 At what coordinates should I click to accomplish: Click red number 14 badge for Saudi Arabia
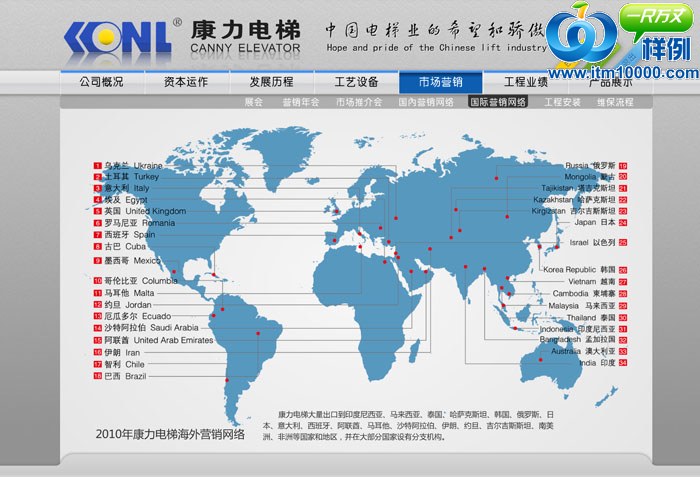tap(98, 328)
